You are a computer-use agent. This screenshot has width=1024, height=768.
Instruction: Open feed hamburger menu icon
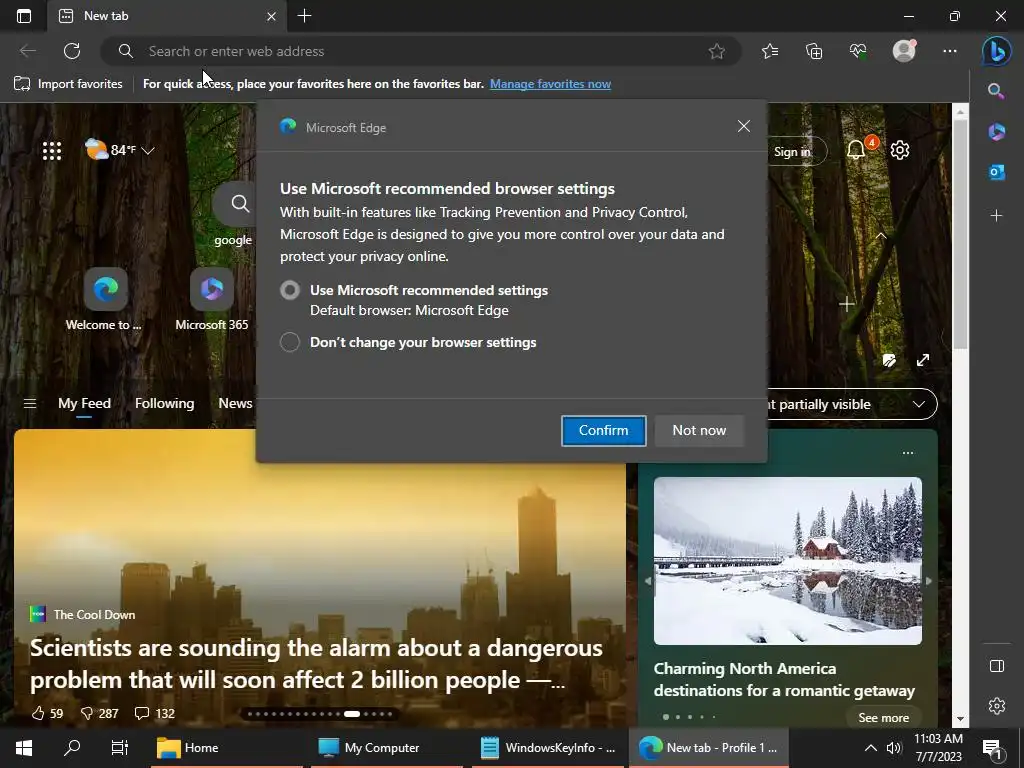(x=29, y=404)
